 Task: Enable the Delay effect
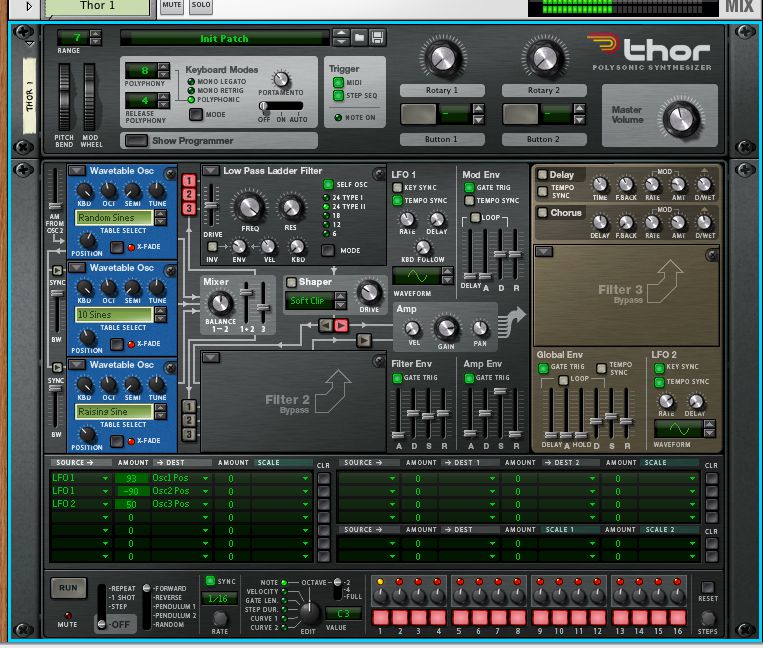[x=542, y=175]
